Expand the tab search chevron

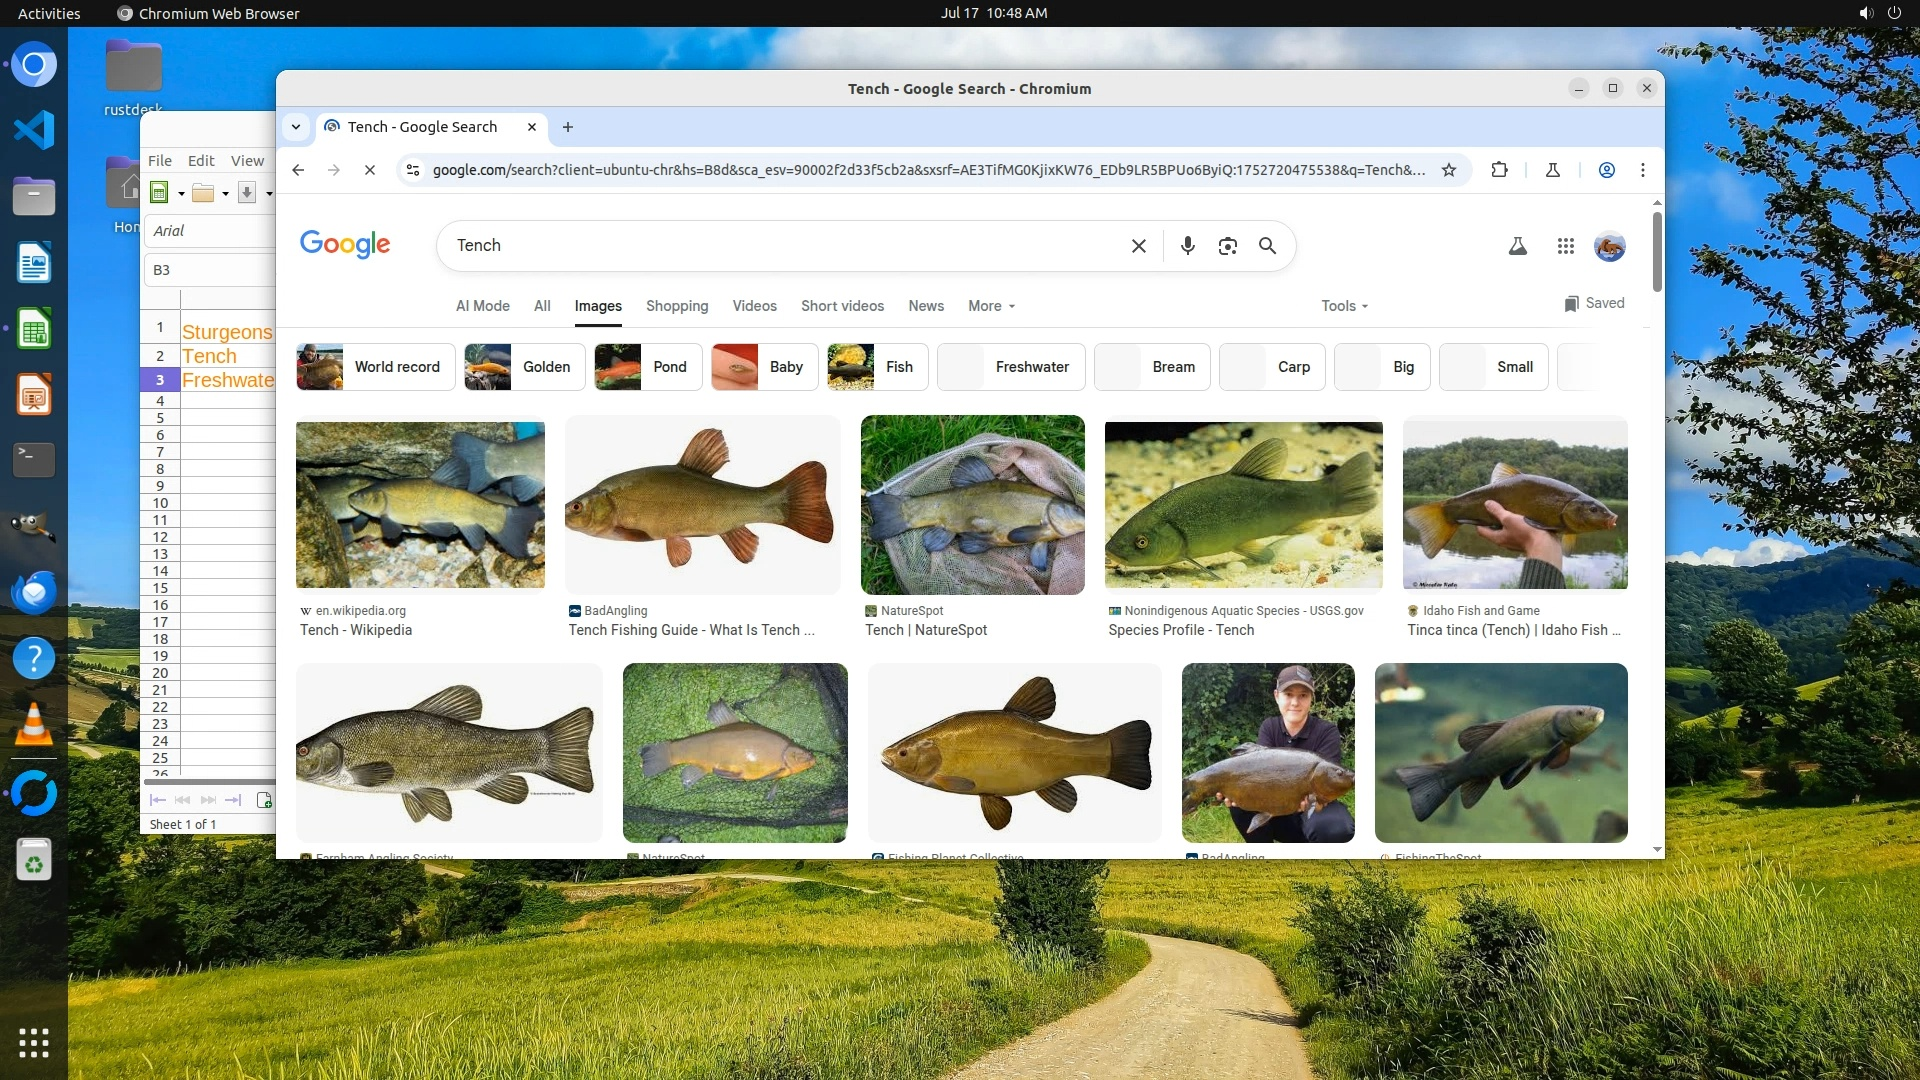296,127
